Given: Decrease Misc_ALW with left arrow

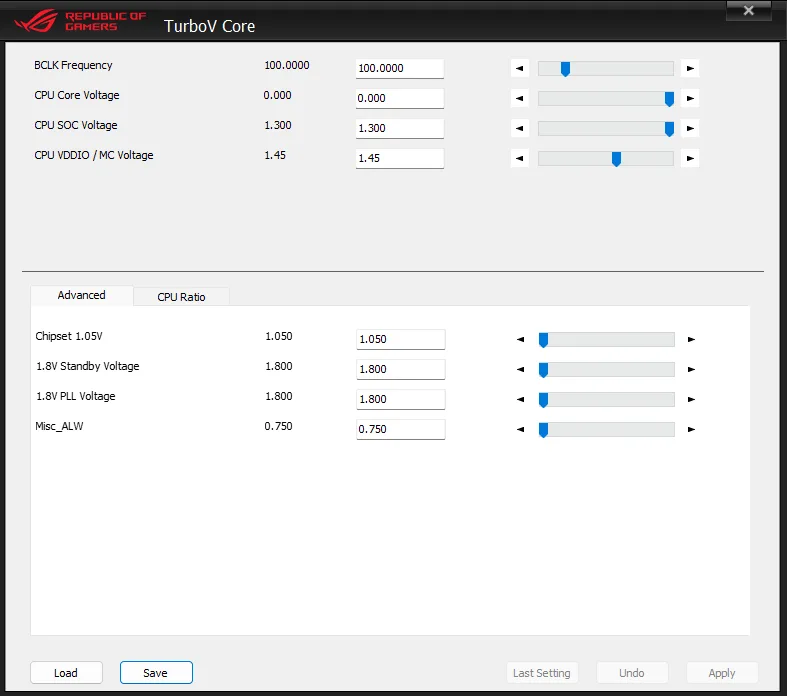Looking at the screenshot, I should 520,430.
